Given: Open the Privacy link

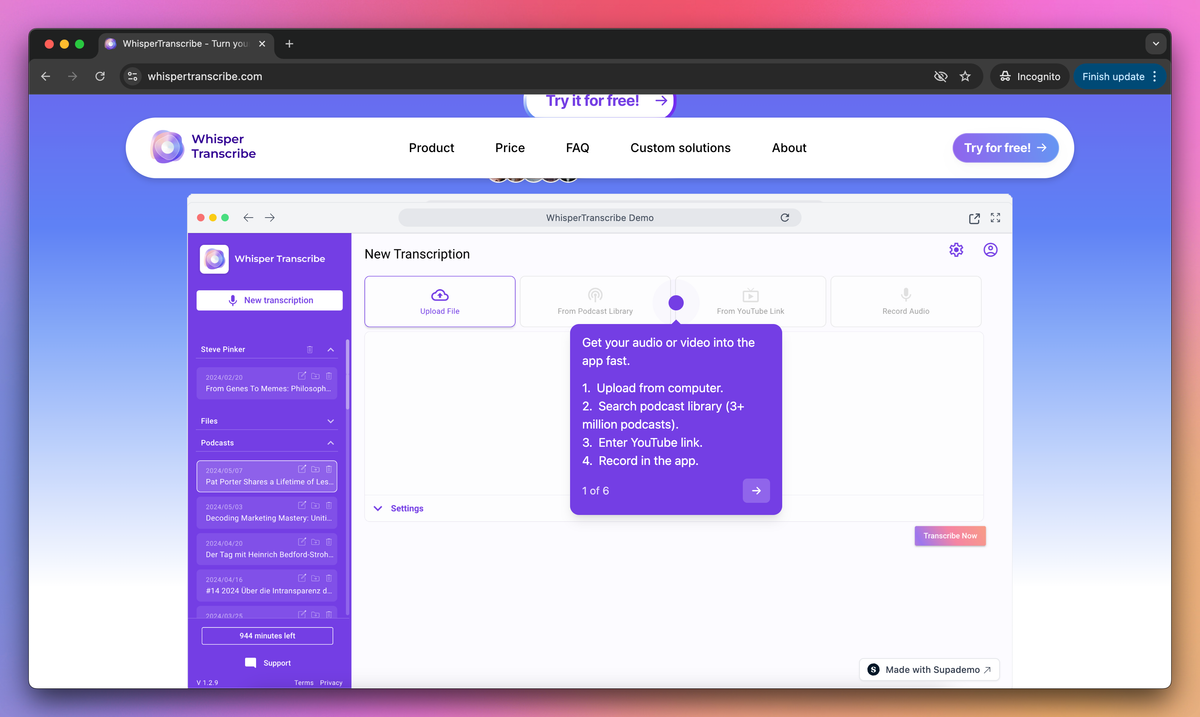Looking at the screenshot, I should coord(331,683).
